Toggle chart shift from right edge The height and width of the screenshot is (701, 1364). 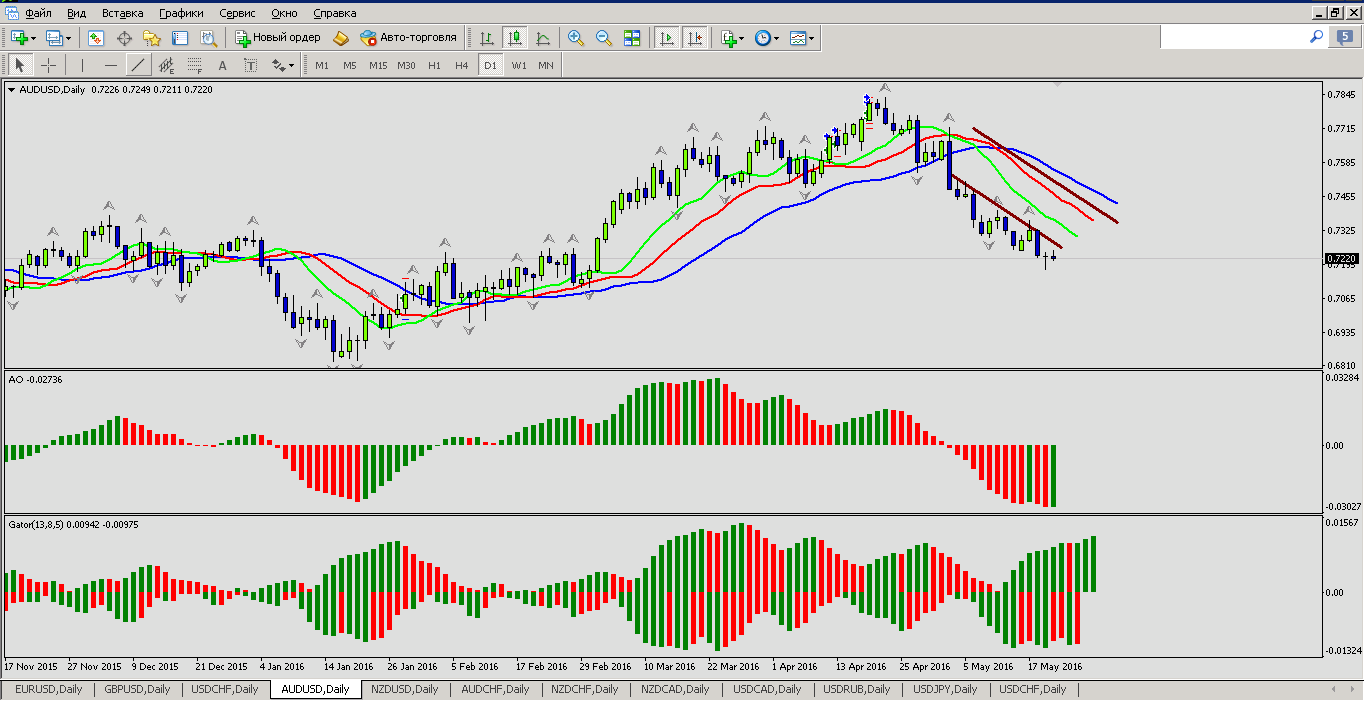695,38
